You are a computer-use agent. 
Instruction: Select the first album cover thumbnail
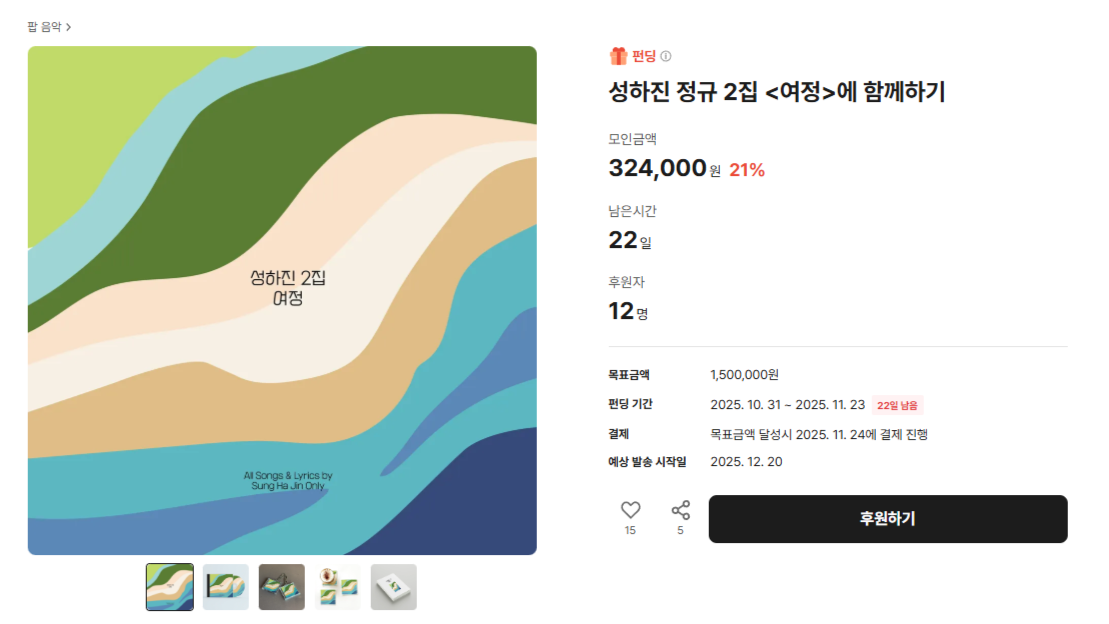tap(170, 587)
